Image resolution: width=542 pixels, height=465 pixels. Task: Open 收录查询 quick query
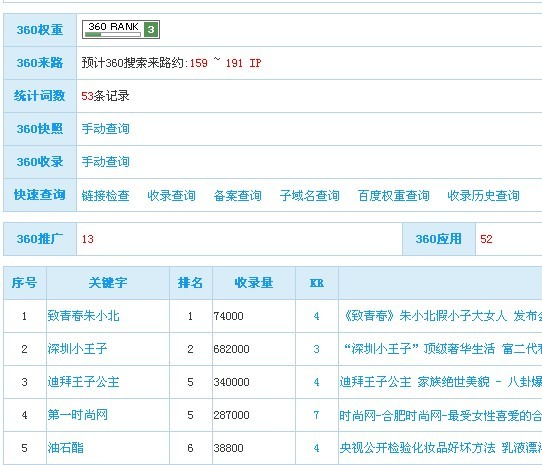tap(171, 195)
